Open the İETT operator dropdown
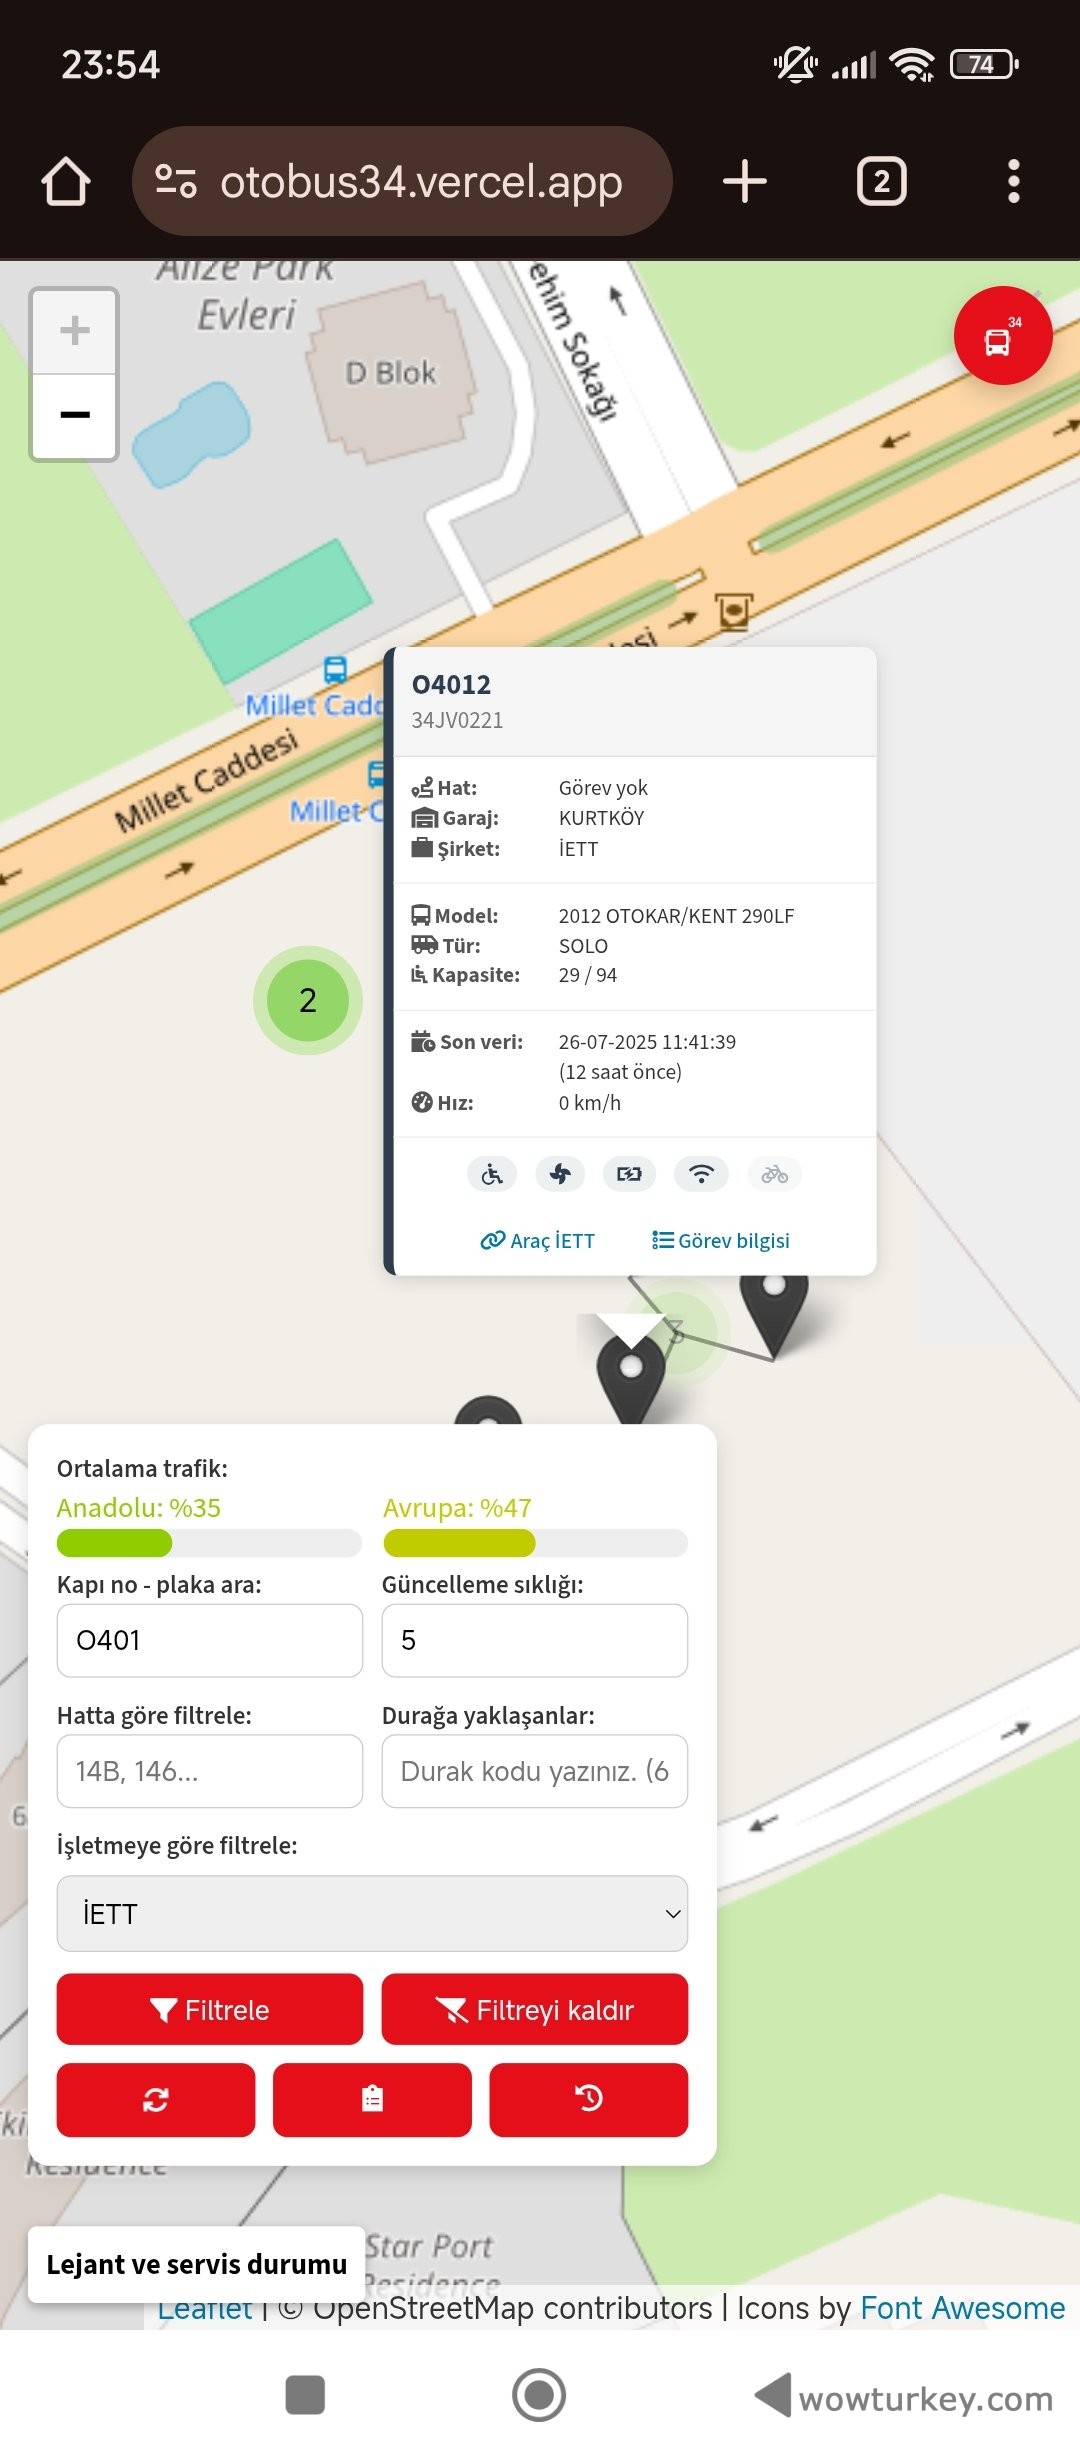 tap(372, 1913)
